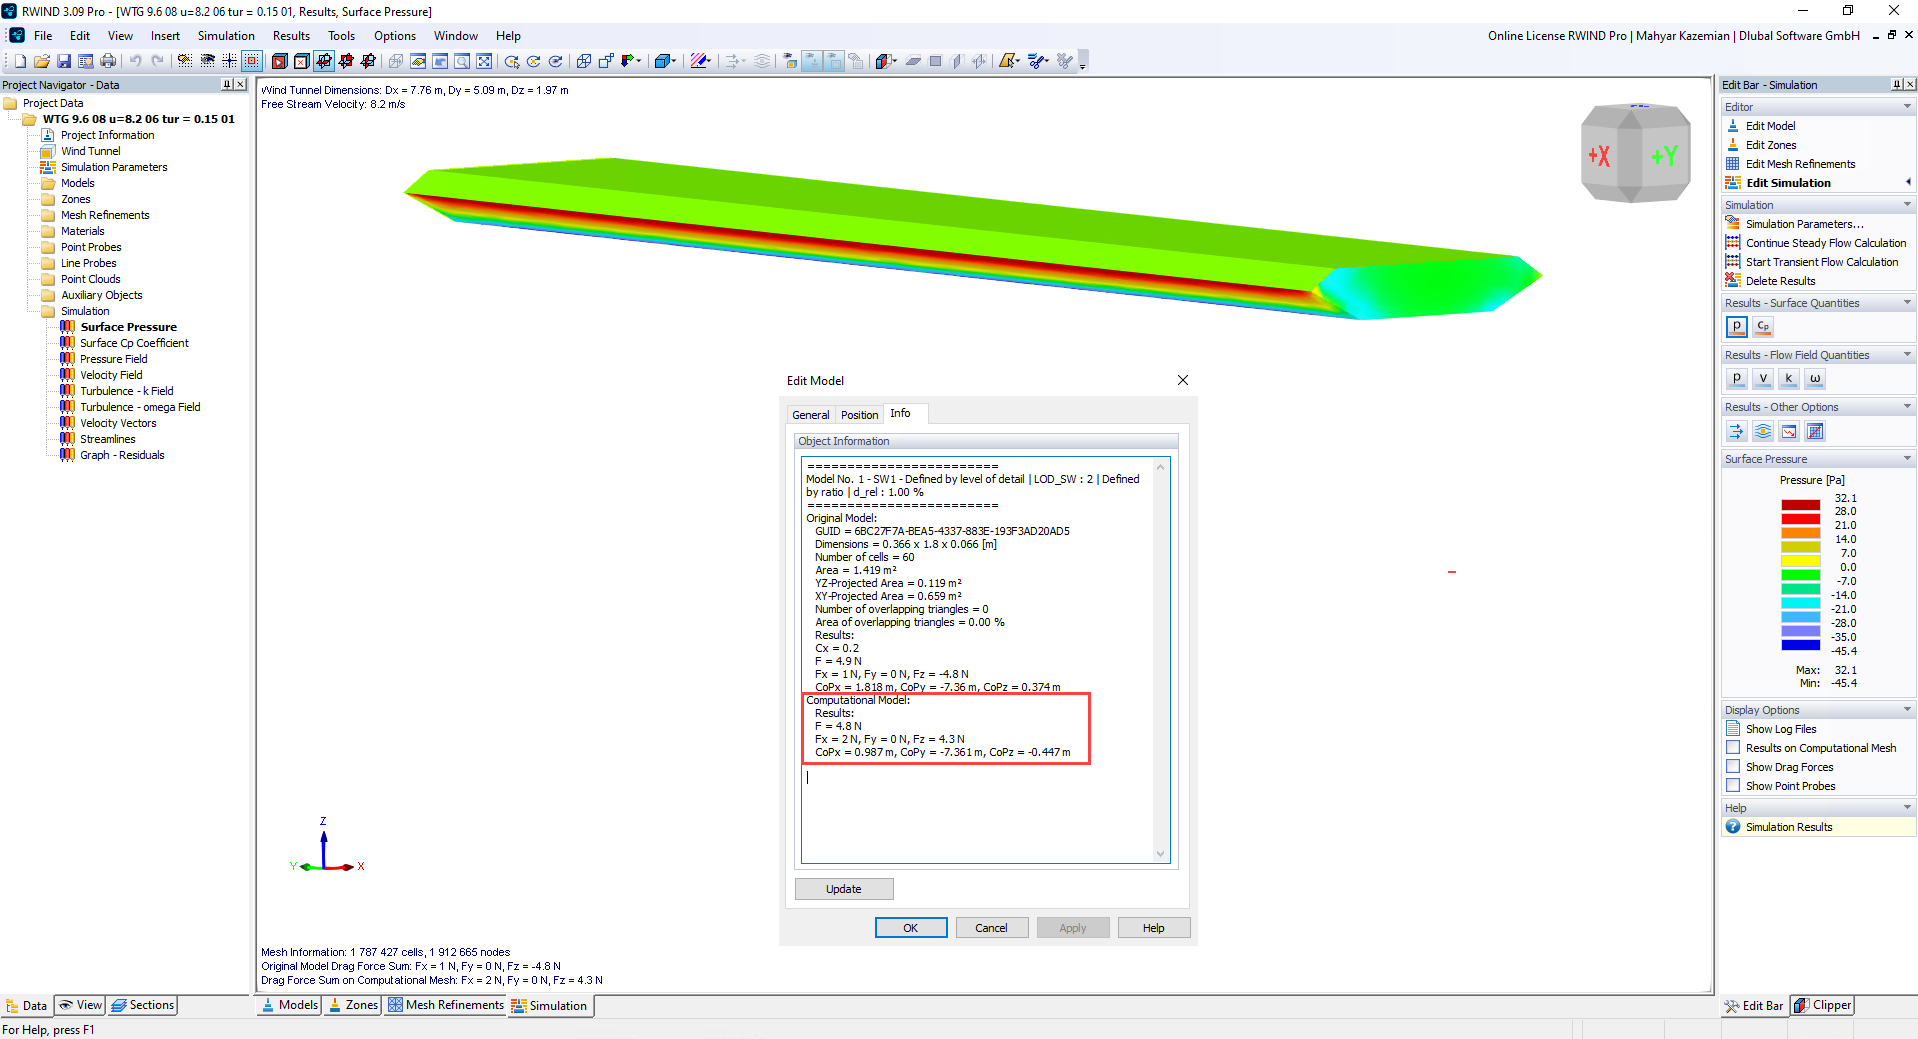Viewport: 1918px width, 1039px height.
Task: Click Start Transient Flow Calculation
Action: [1821, 262]
